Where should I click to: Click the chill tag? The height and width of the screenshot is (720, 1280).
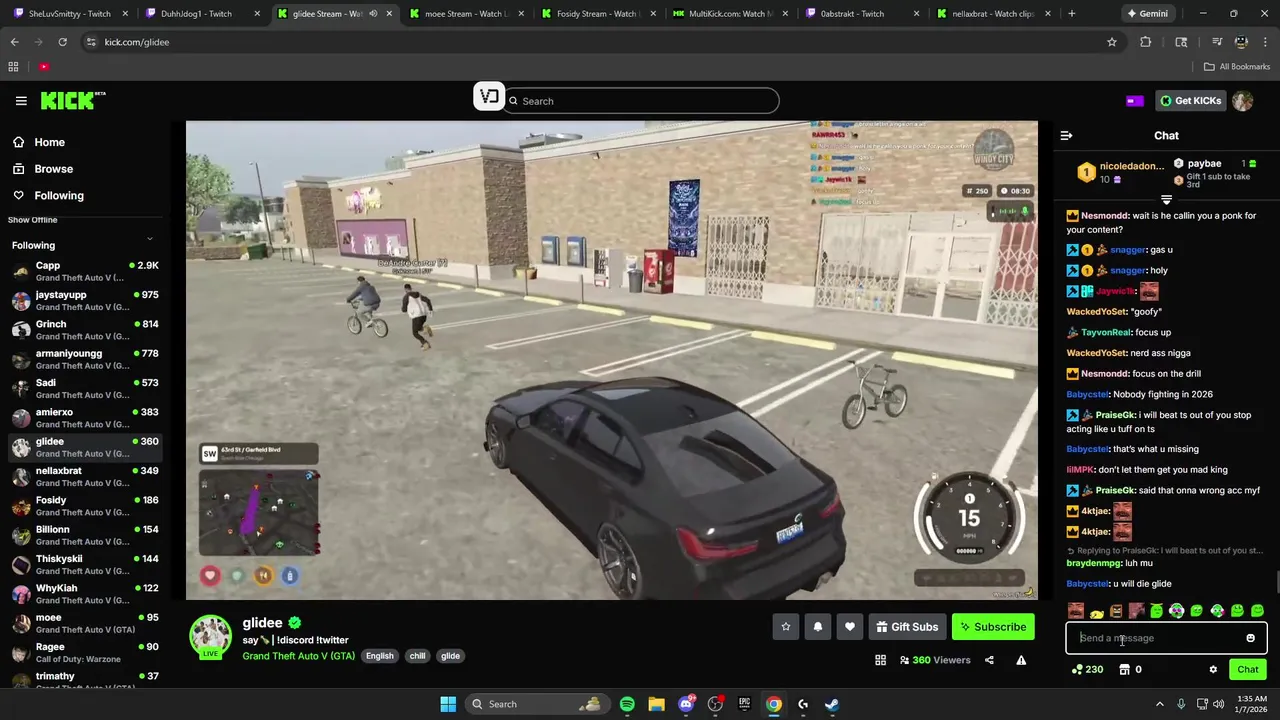417,656
